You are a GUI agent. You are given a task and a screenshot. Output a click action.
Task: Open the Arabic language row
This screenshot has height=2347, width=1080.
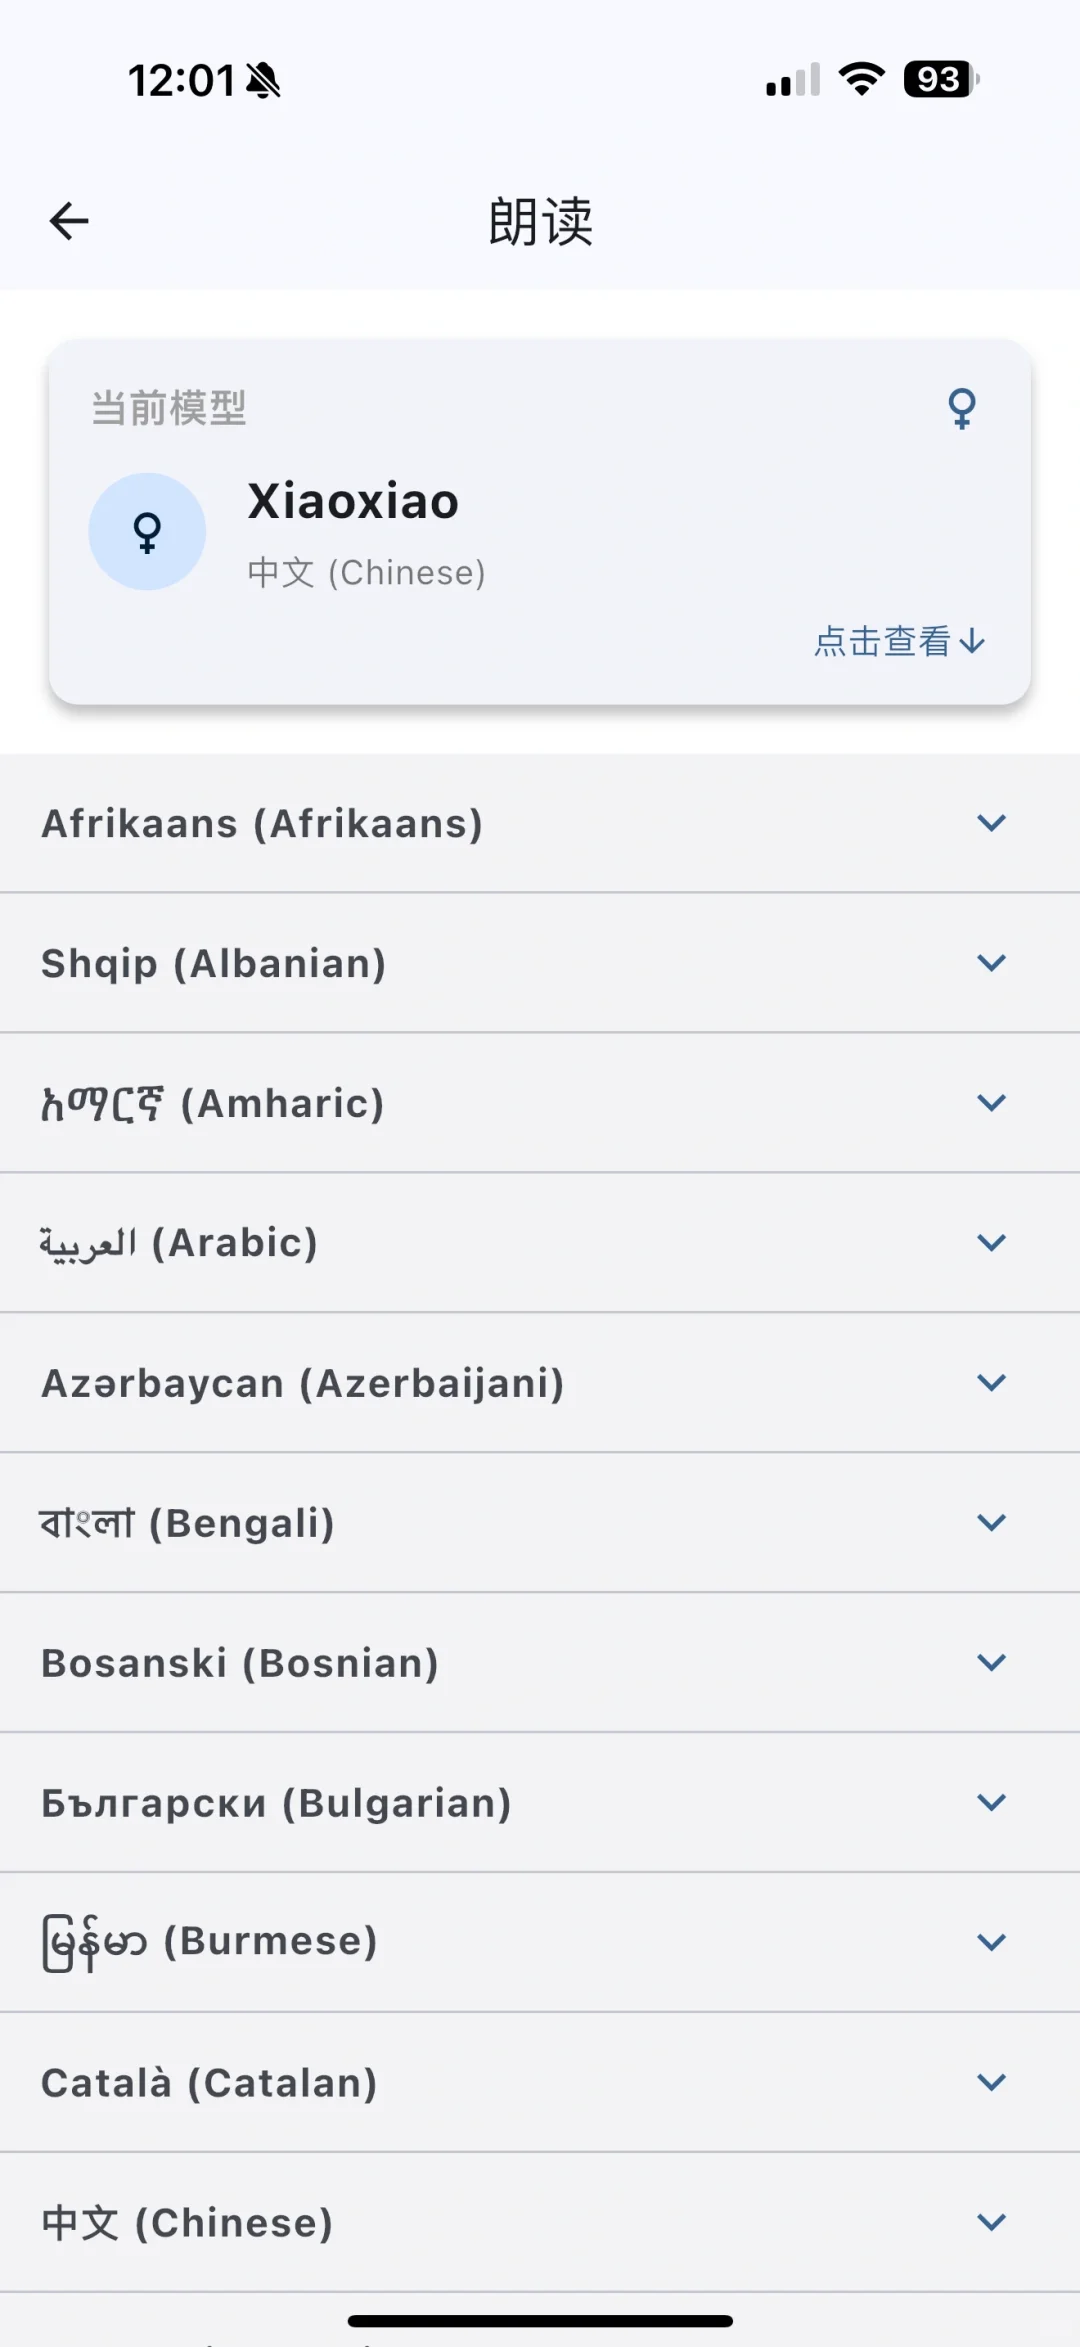click(540, 1243)
